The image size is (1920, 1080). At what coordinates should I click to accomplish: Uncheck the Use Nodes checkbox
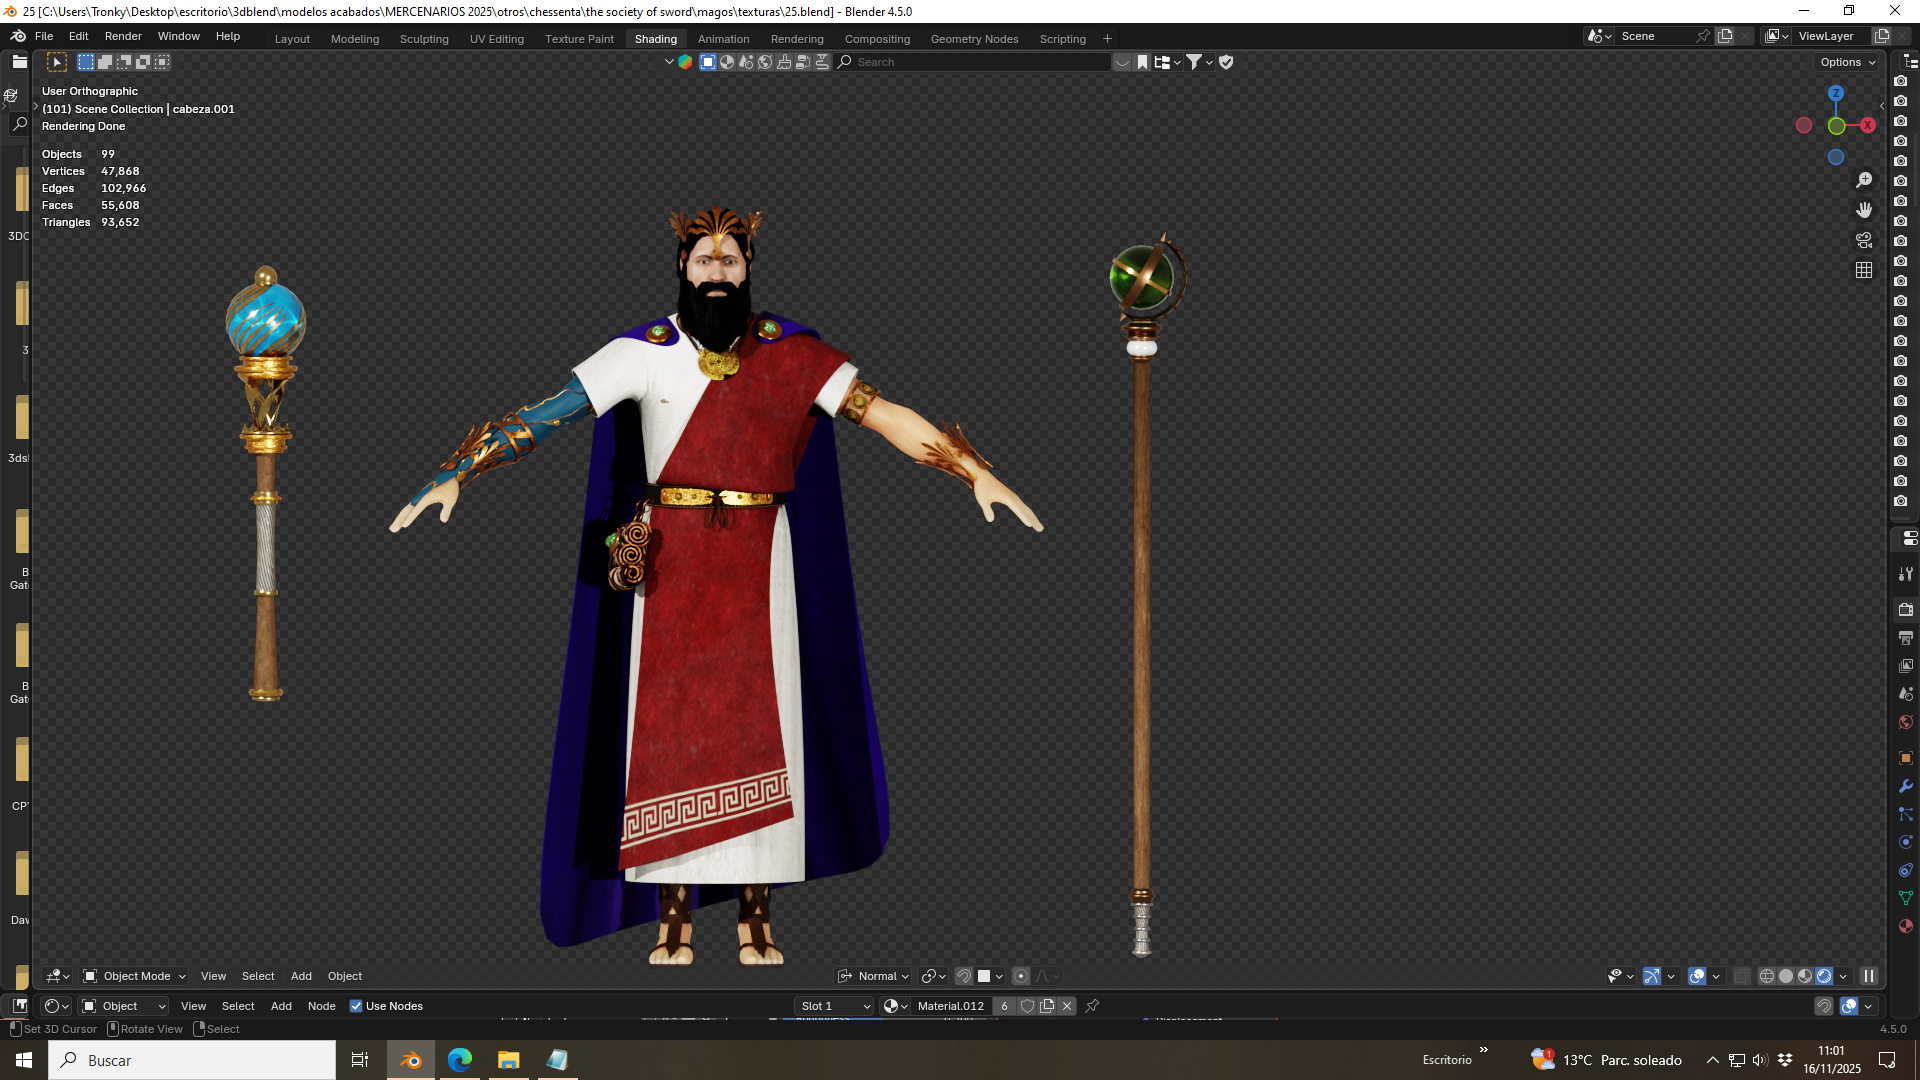pos(356,1006)
